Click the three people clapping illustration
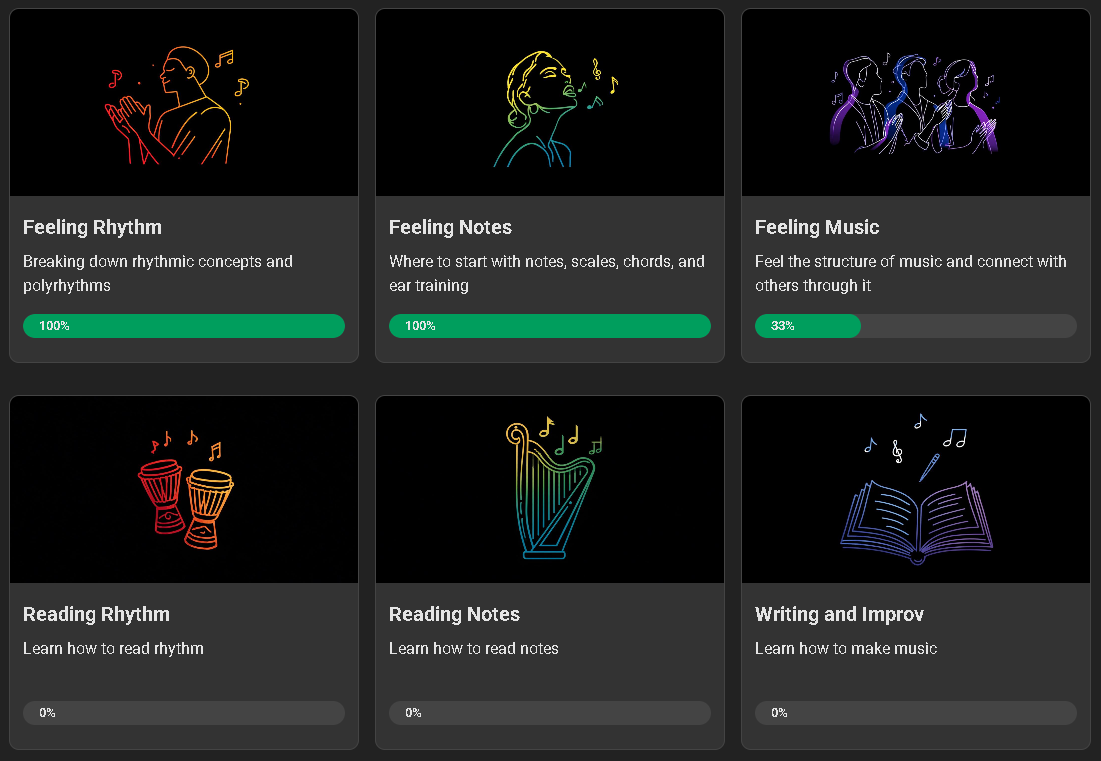Image resolution: width=1101 pixels, height=761 pixels. (914, 104)
